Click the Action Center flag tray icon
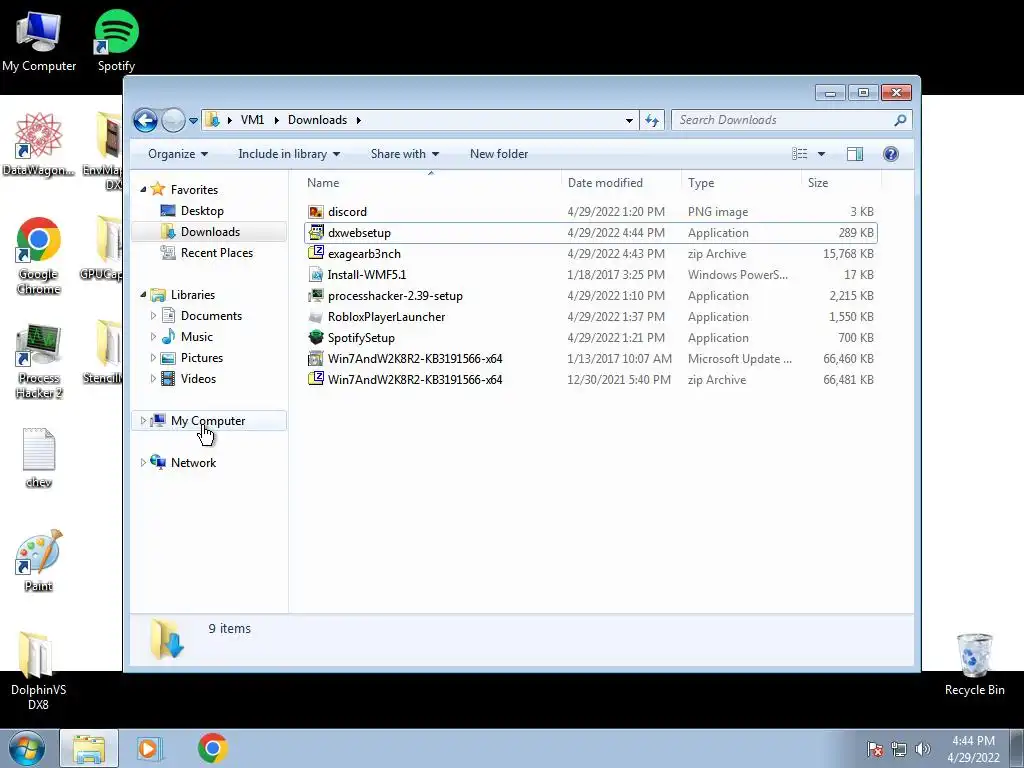The height and width of the screenshot is (768, 1024). pos(875,749)
